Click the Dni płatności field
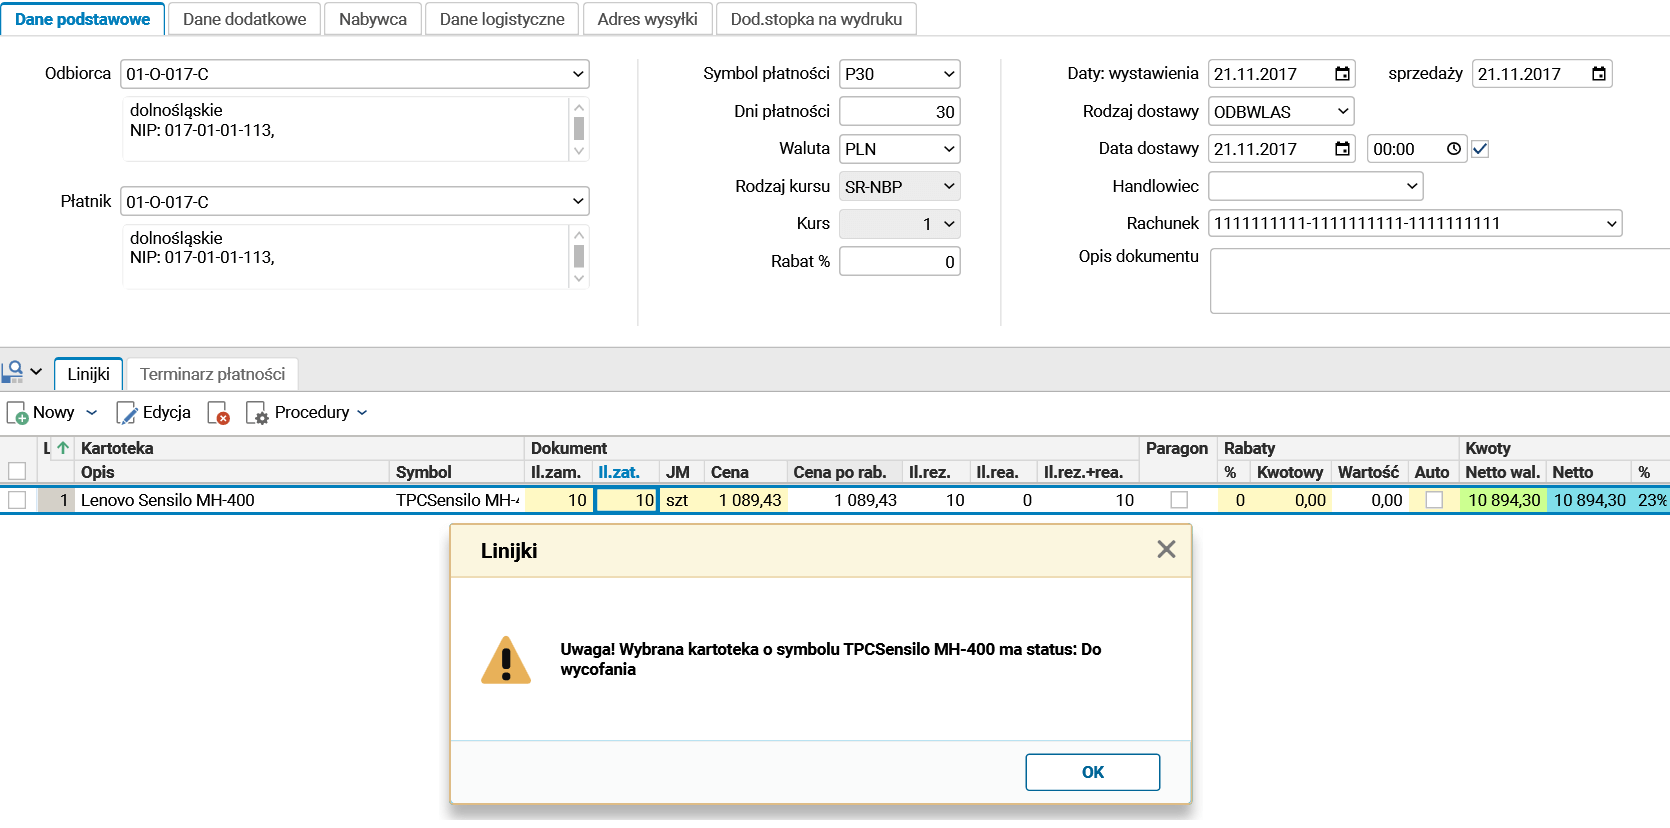Screen dimensions: 1670x828 coord(900,112)
